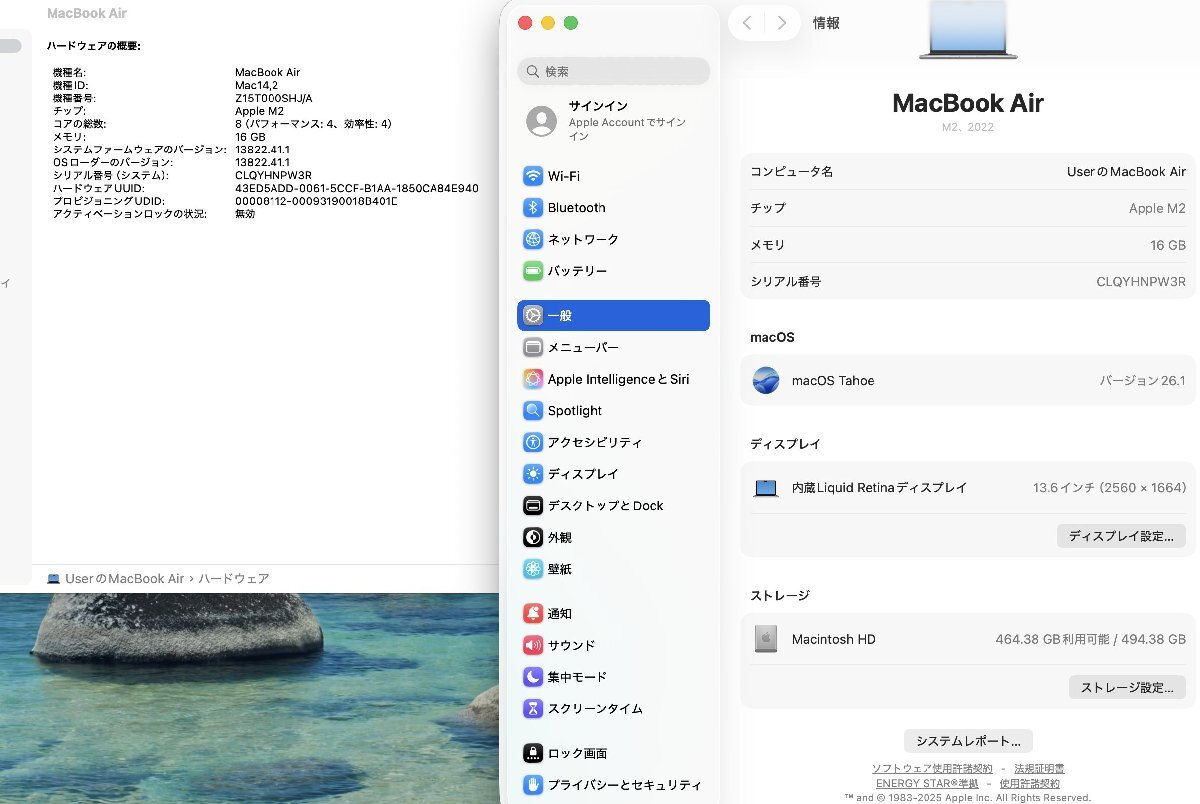The height and width of the screenshot is (804, 1200).
Task: Go forward with the right chevron
Action: pos(782,23)
